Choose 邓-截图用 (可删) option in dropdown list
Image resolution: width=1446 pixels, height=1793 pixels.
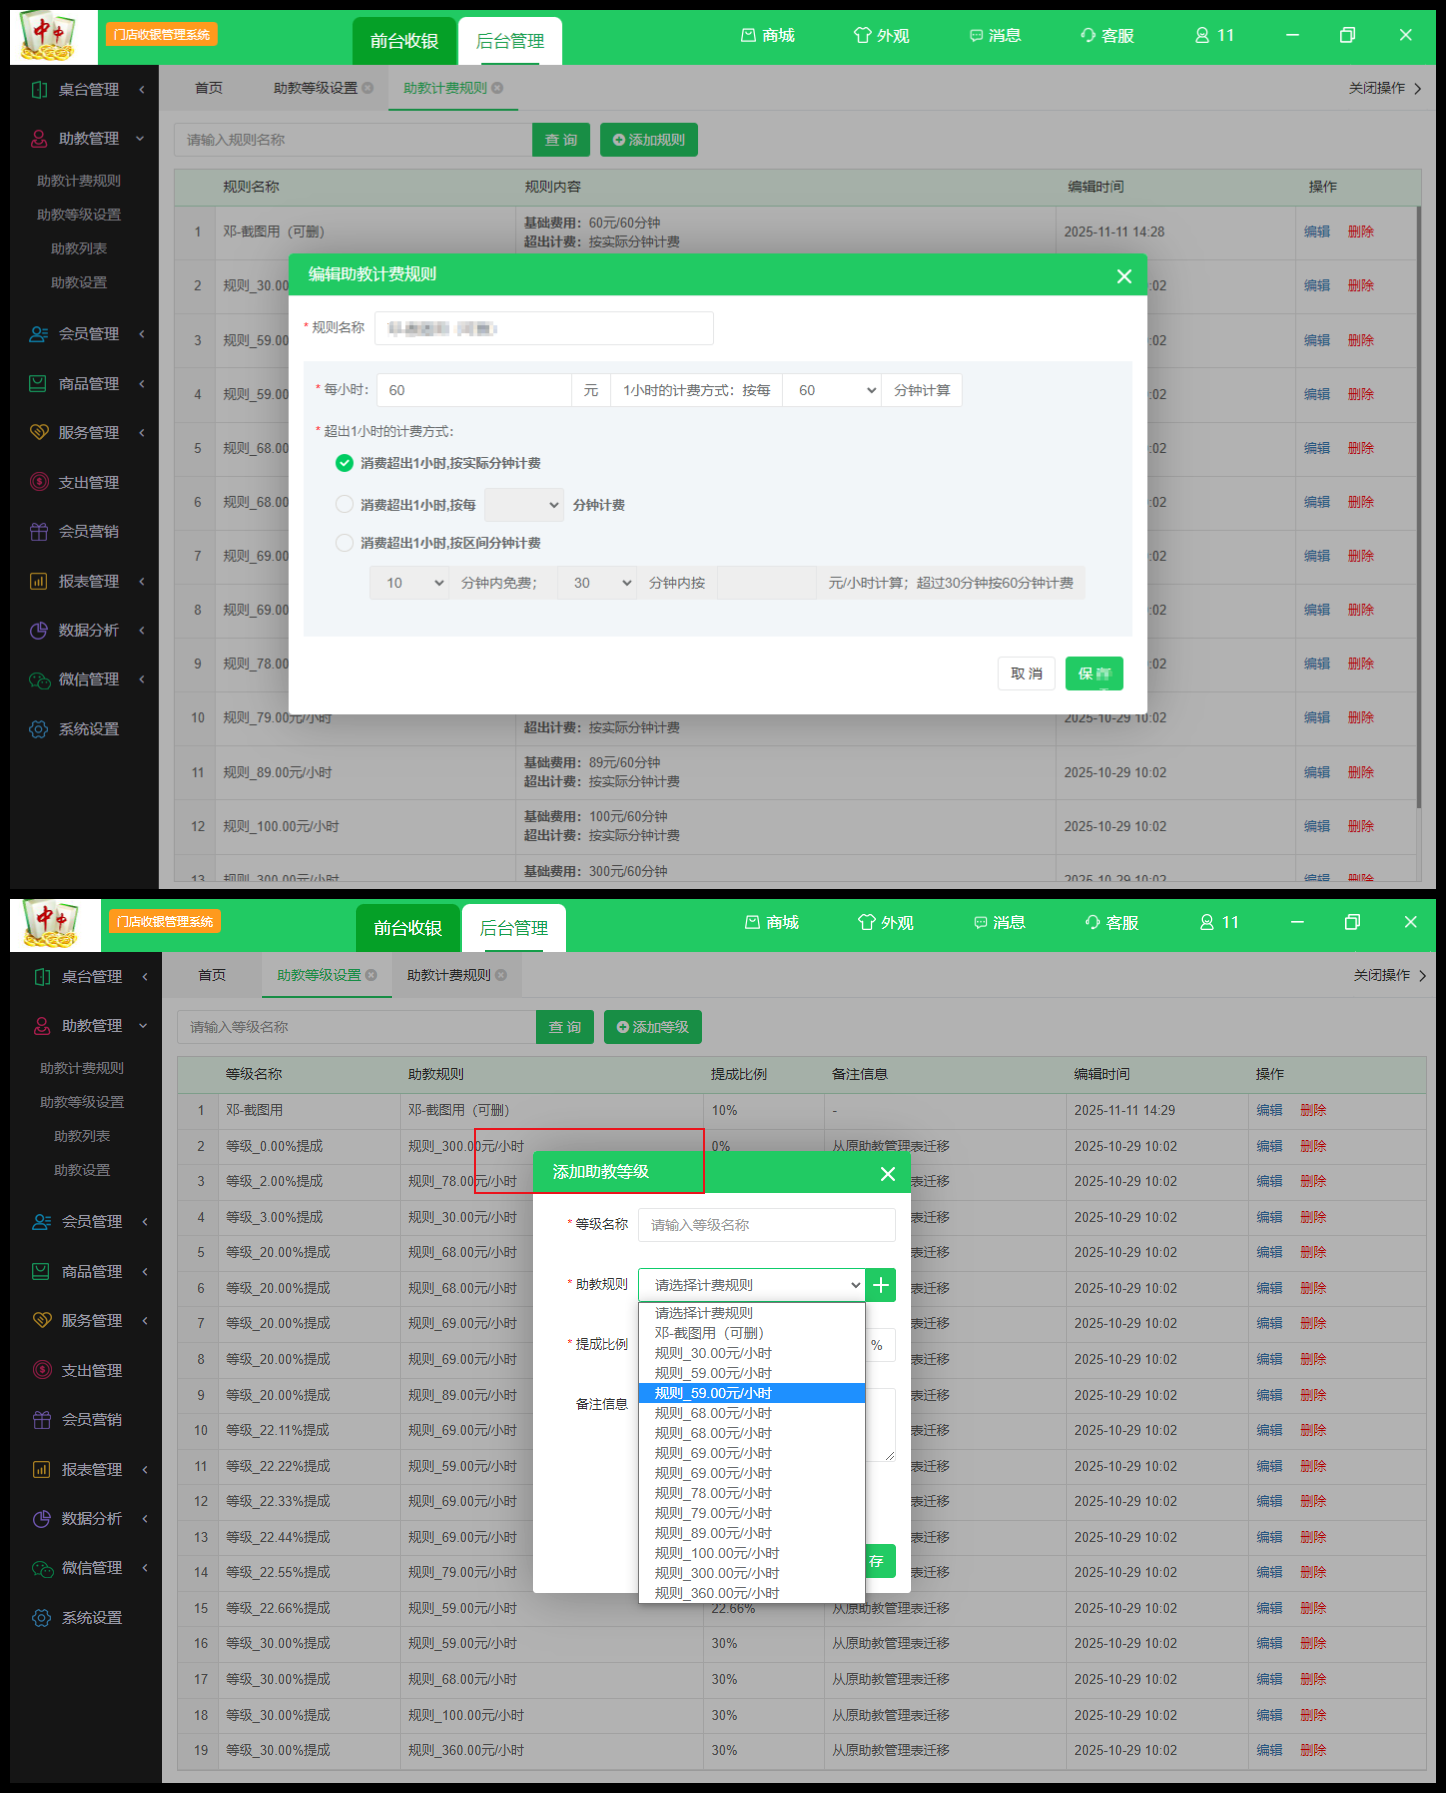point(709,1333)
